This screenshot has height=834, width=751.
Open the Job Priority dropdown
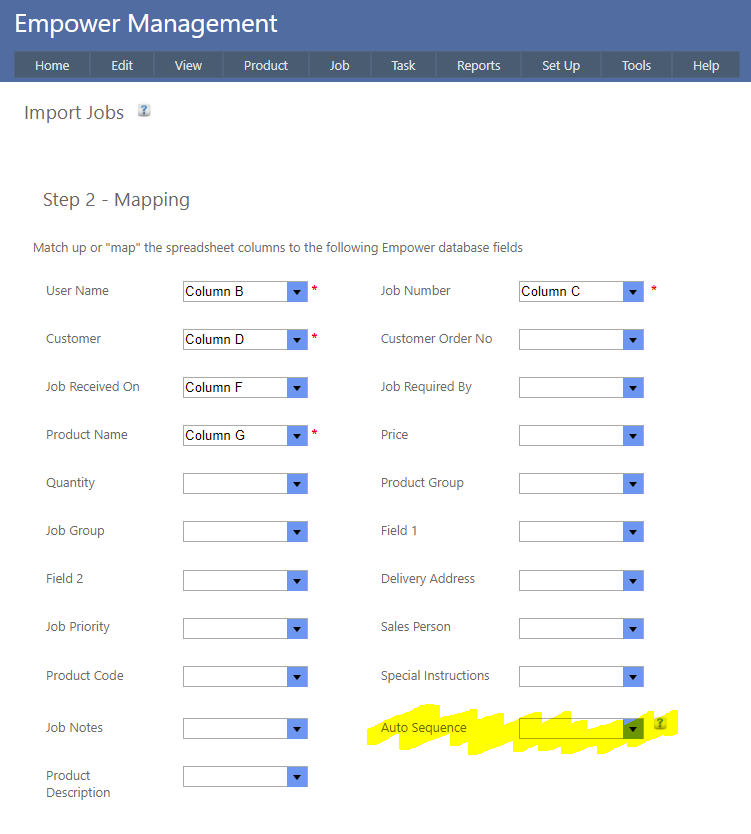(297, 628)
